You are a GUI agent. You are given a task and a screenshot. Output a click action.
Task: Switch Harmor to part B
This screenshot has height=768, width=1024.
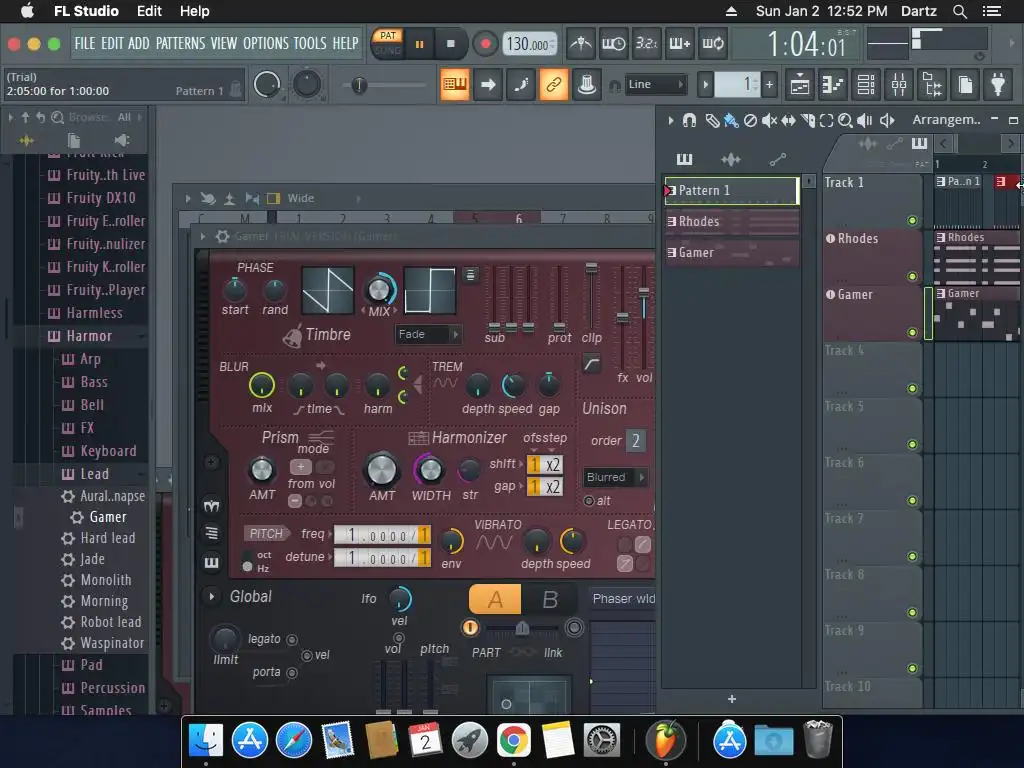(550, 599)
